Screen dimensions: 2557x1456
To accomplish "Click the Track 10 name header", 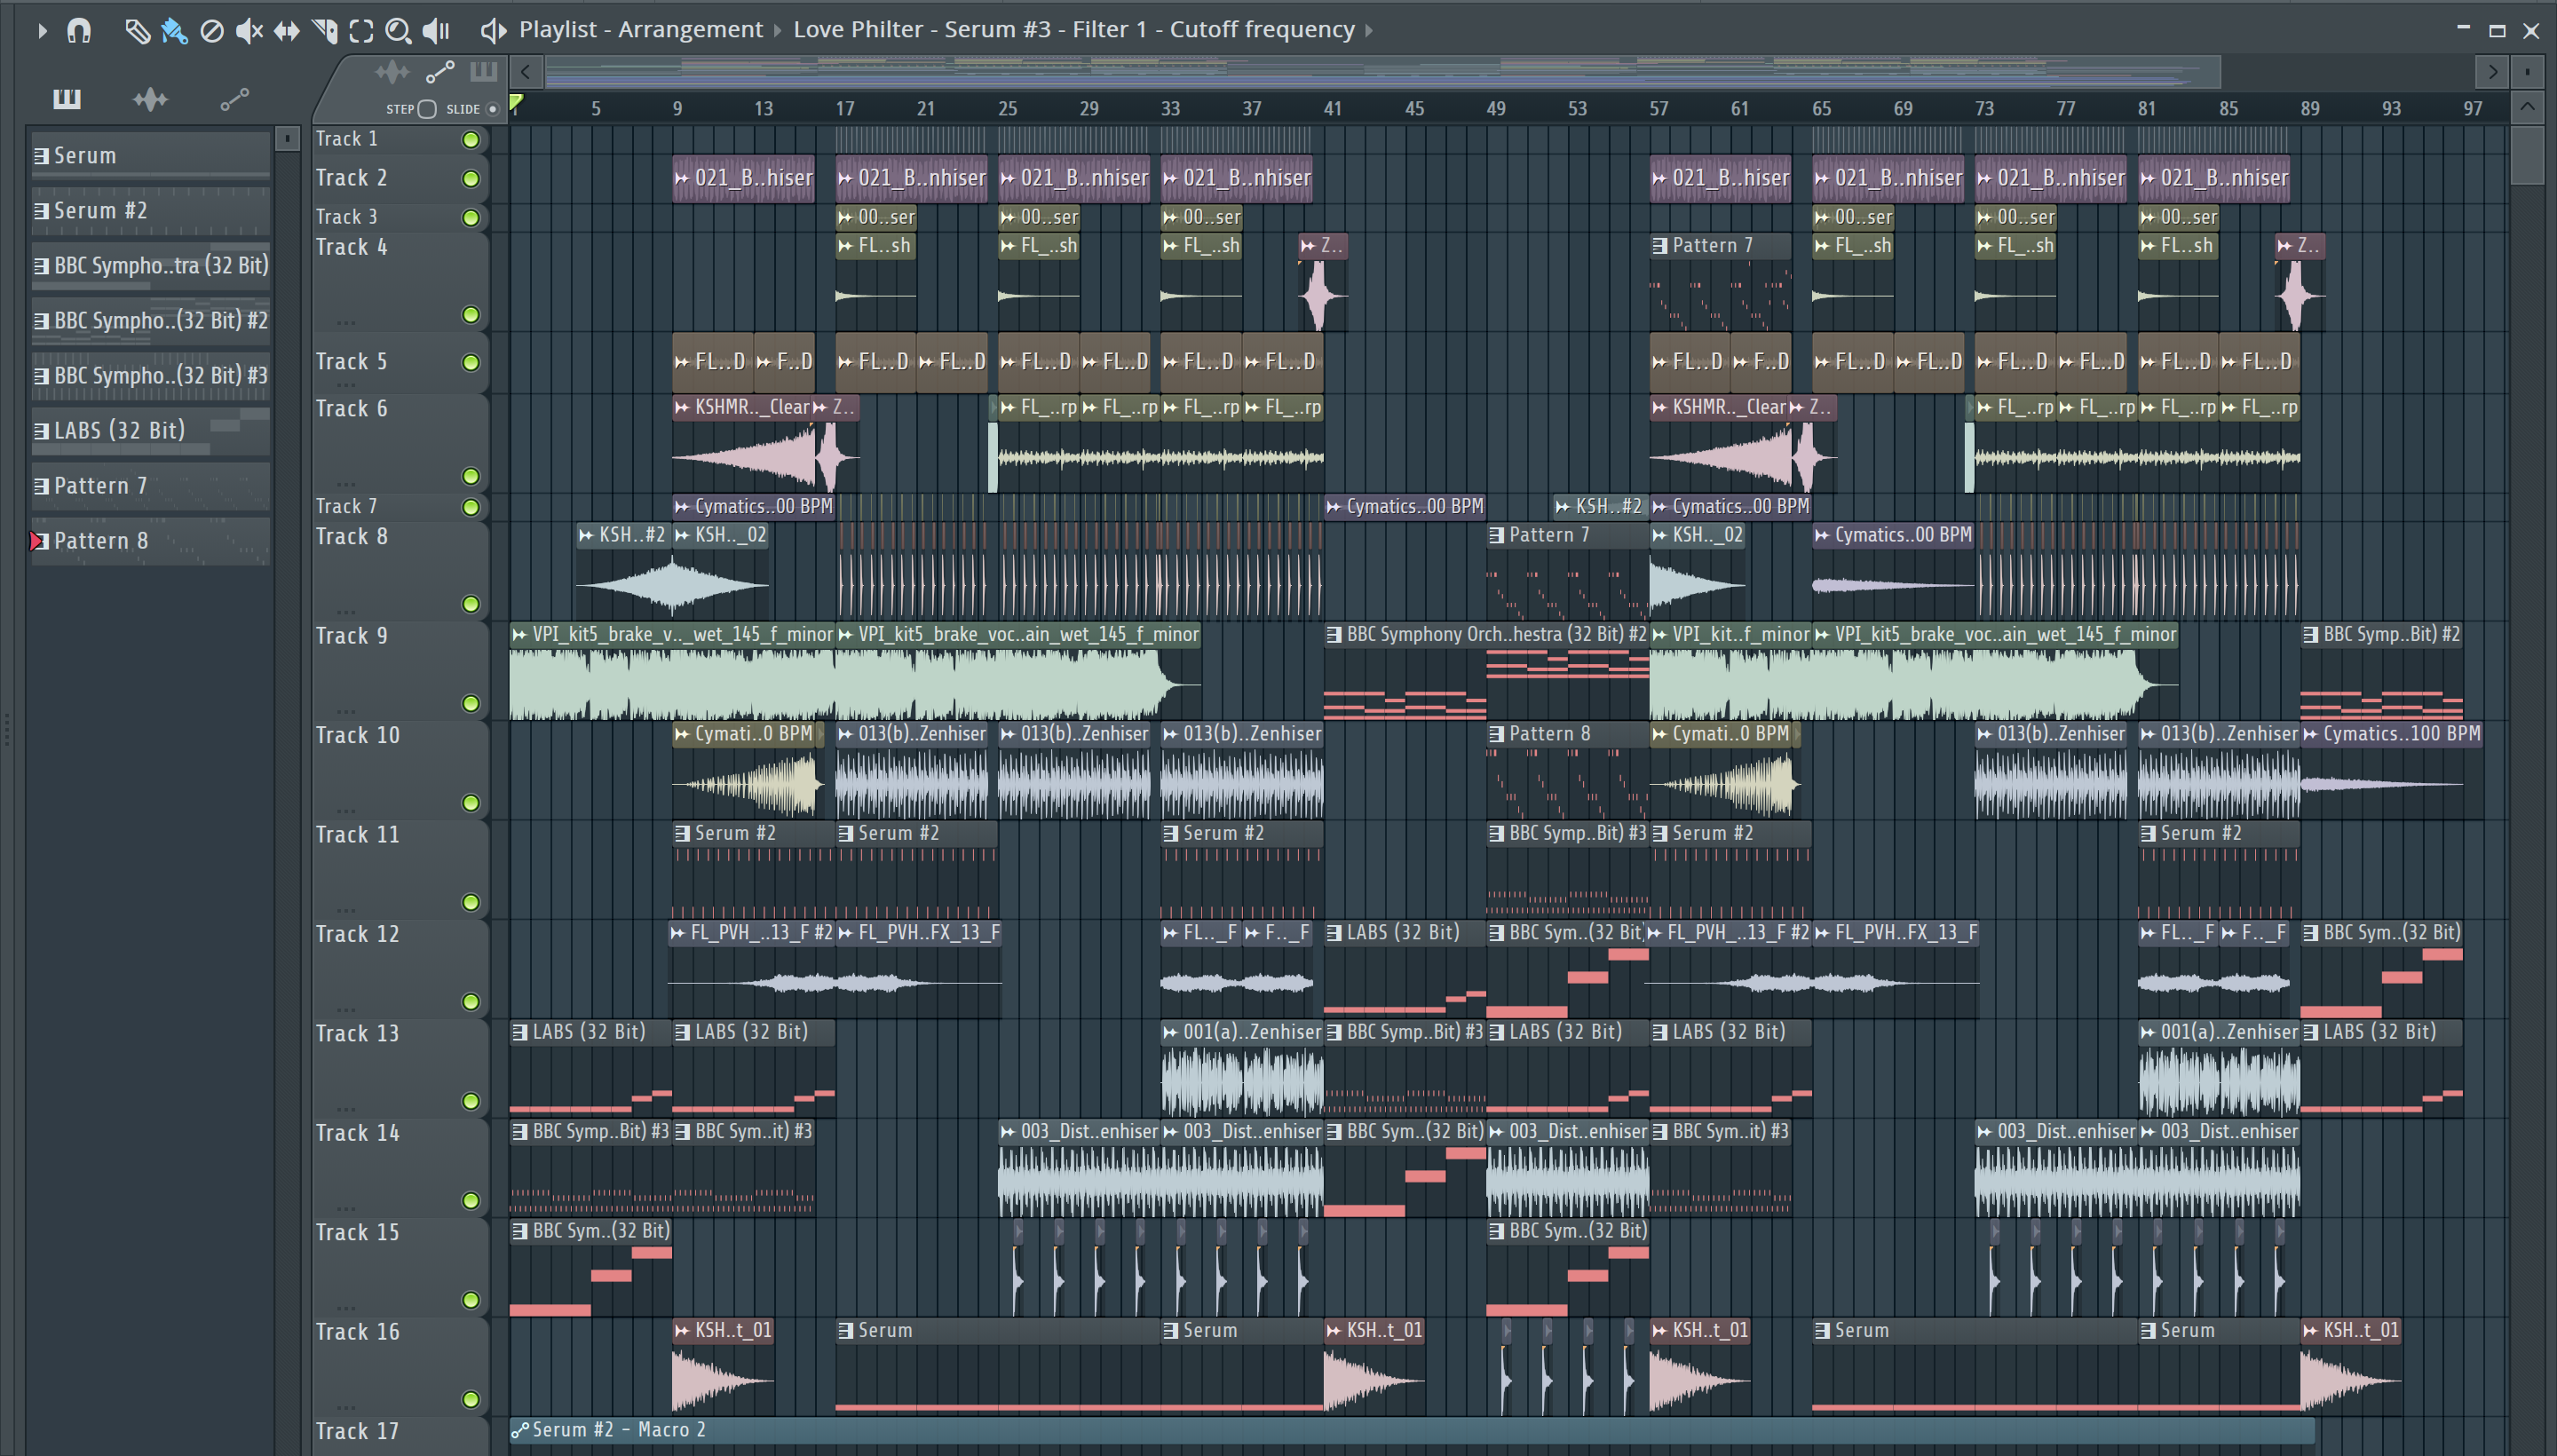I will point(357,735).
